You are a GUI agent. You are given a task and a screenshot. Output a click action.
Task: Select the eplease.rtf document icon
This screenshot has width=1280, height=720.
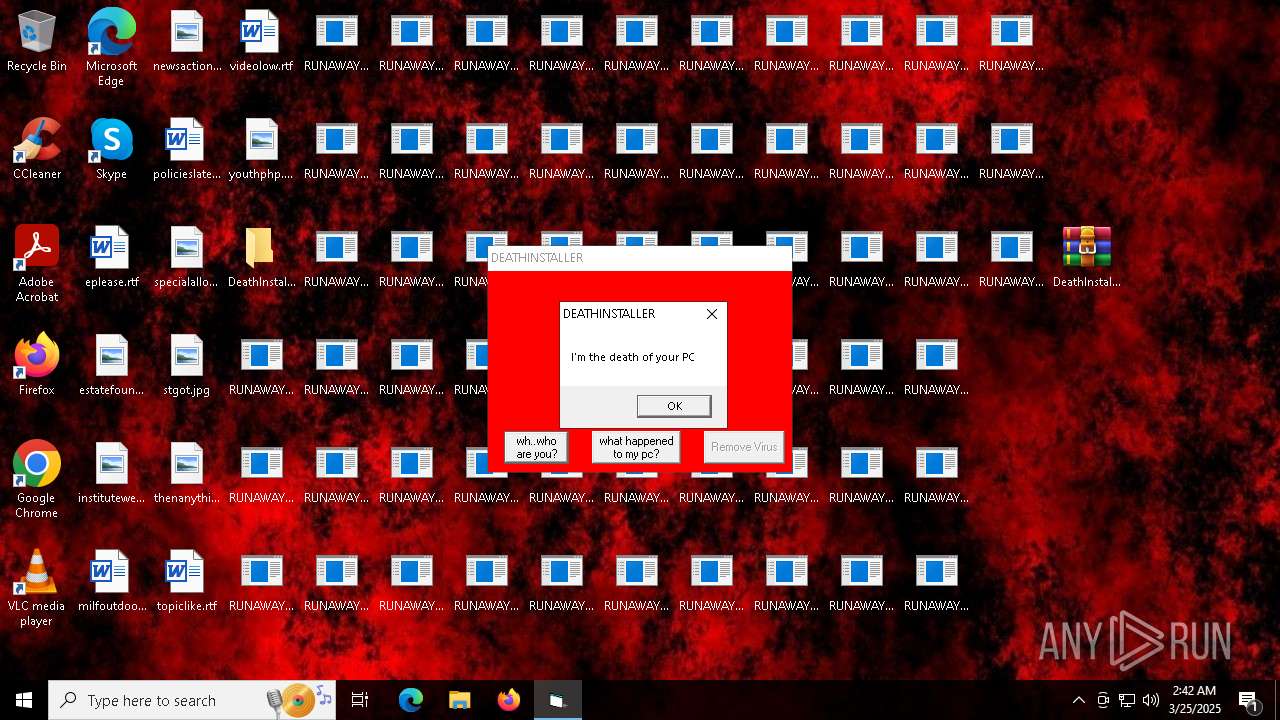point(111,257)
